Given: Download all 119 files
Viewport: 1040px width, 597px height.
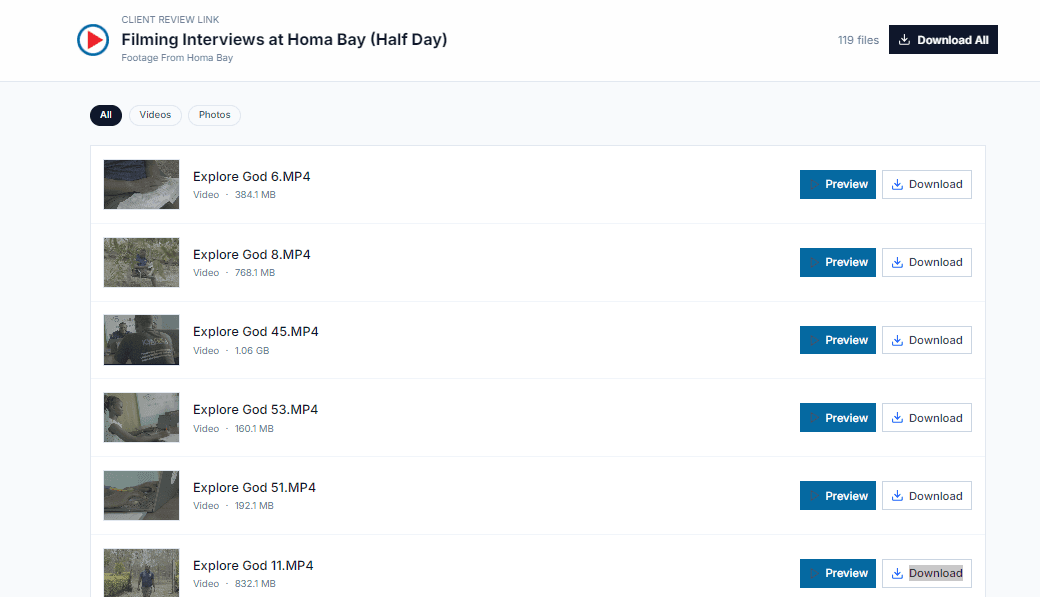Looking at the screenshot, I should pyautogui.click(x=943, y=40).
